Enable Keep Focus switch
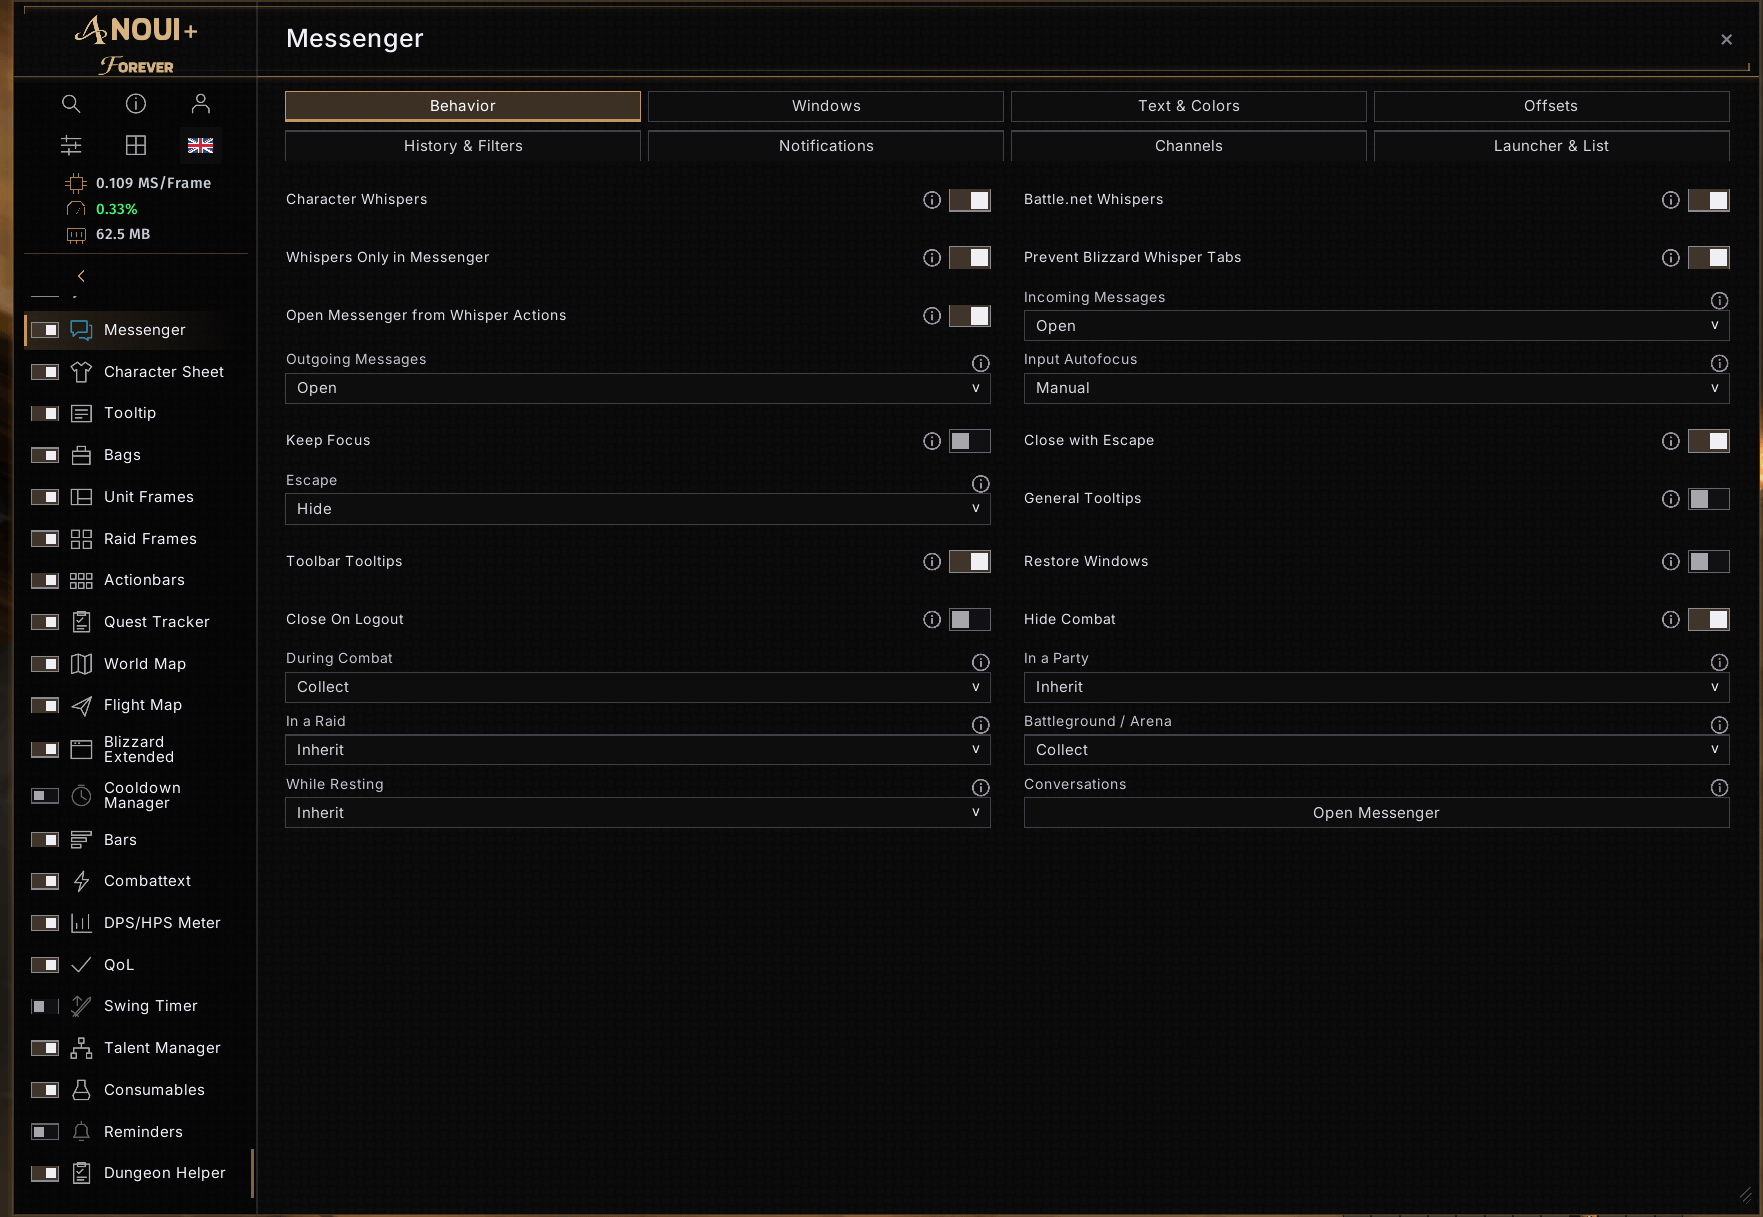Image resolution: width=1763 pixels, height=1217 pixels. click(970, 441)
